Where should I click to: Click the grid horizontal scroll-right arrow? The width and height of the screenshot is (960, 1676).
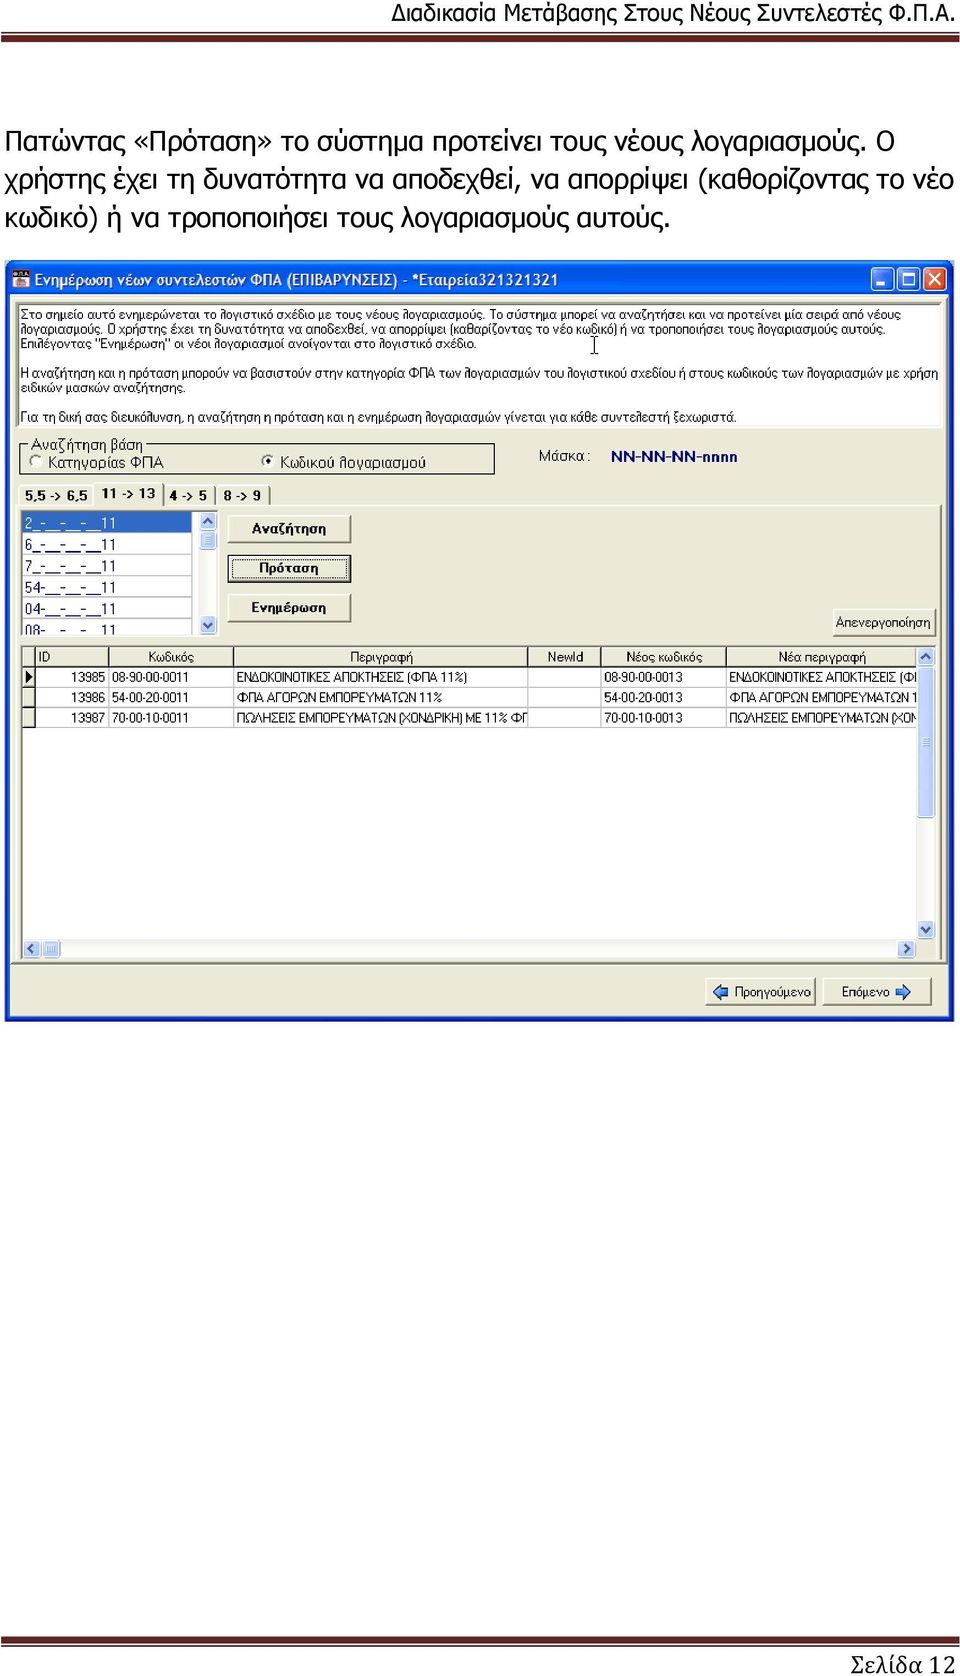pos(907,949)
